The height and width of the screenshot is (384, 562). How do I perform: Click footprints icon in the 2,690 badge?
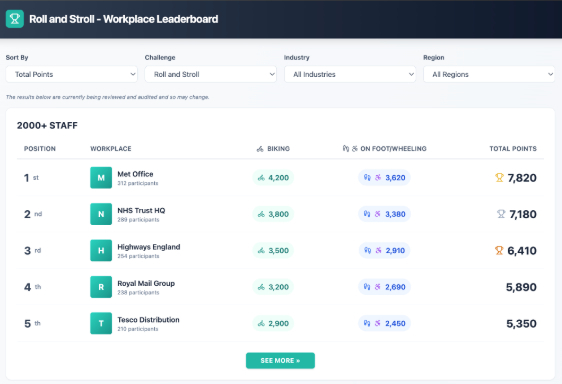tap(367, 287)
